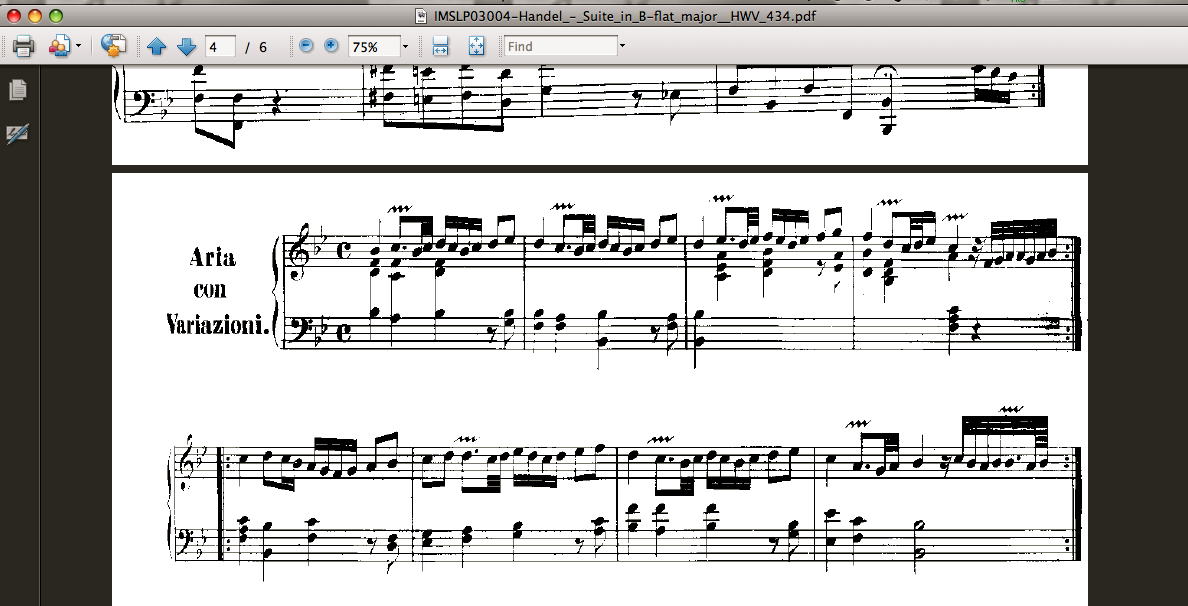Click into the Find search box
The image size is (1188, 606).
[561, 46]
